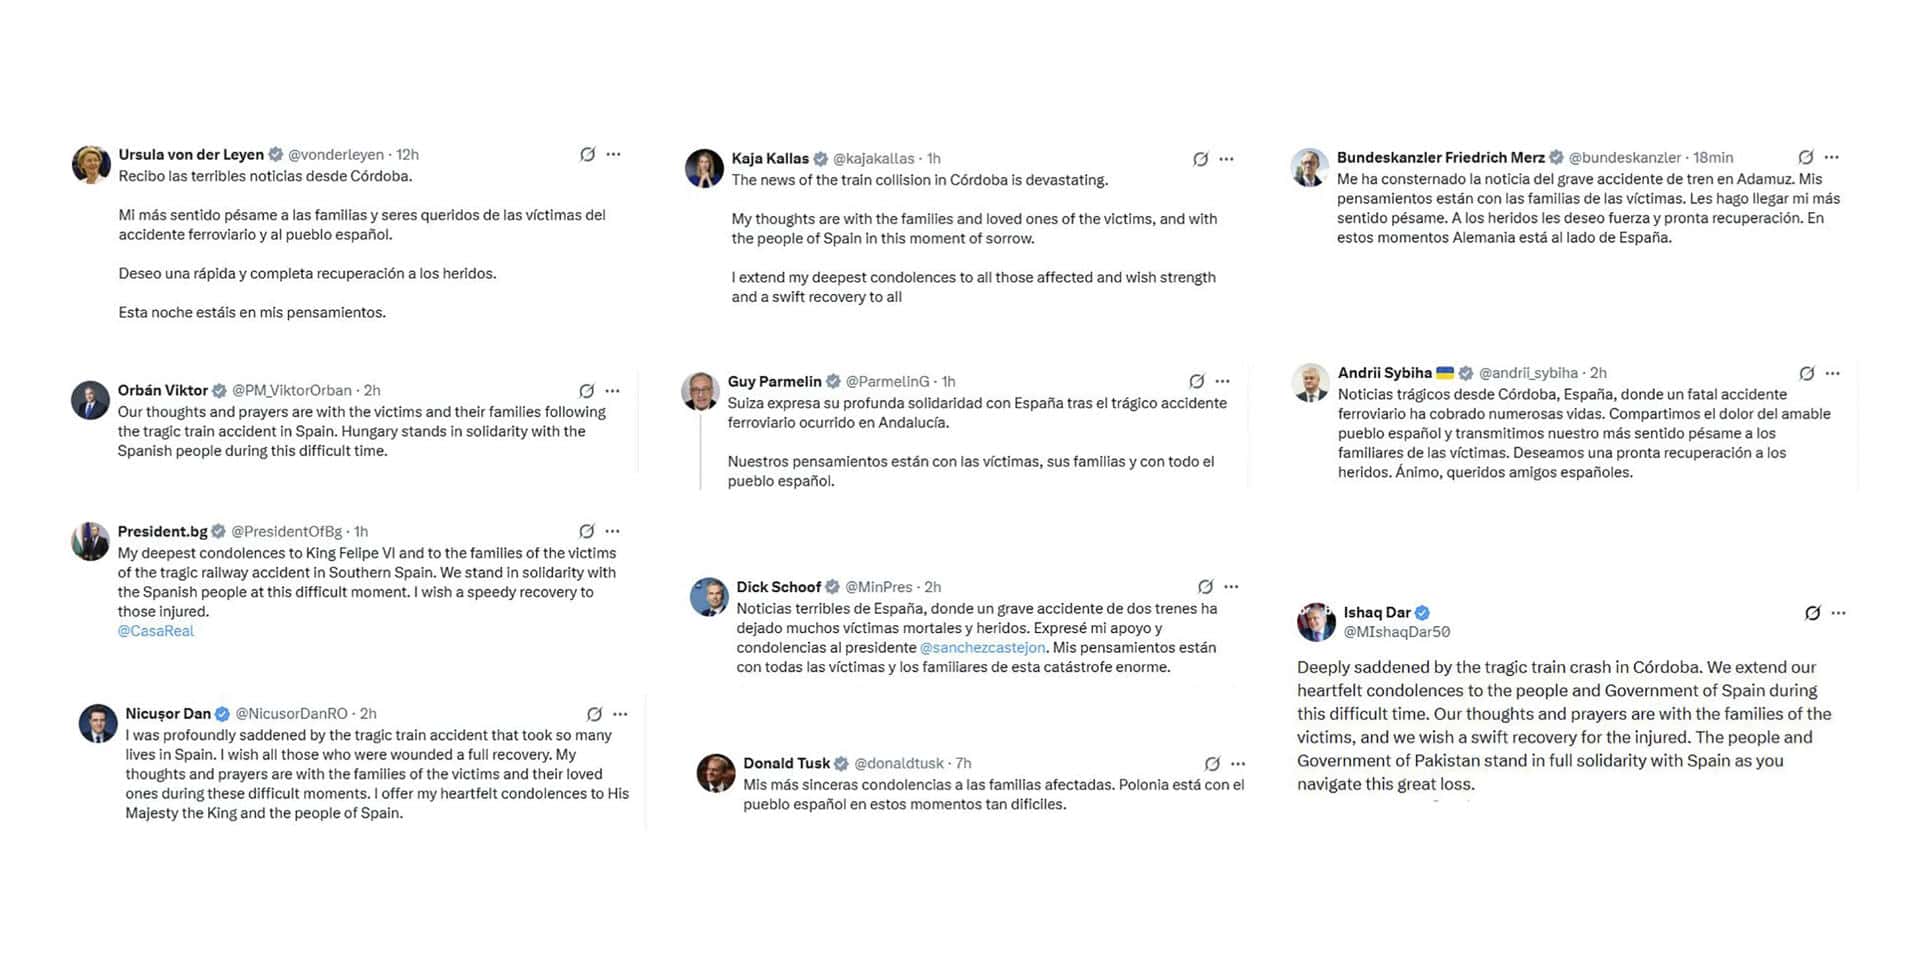Click the 12h timestamp on von der Leyen's tweet
This screenshot has height=971, width=1920.
pos(407,155)
